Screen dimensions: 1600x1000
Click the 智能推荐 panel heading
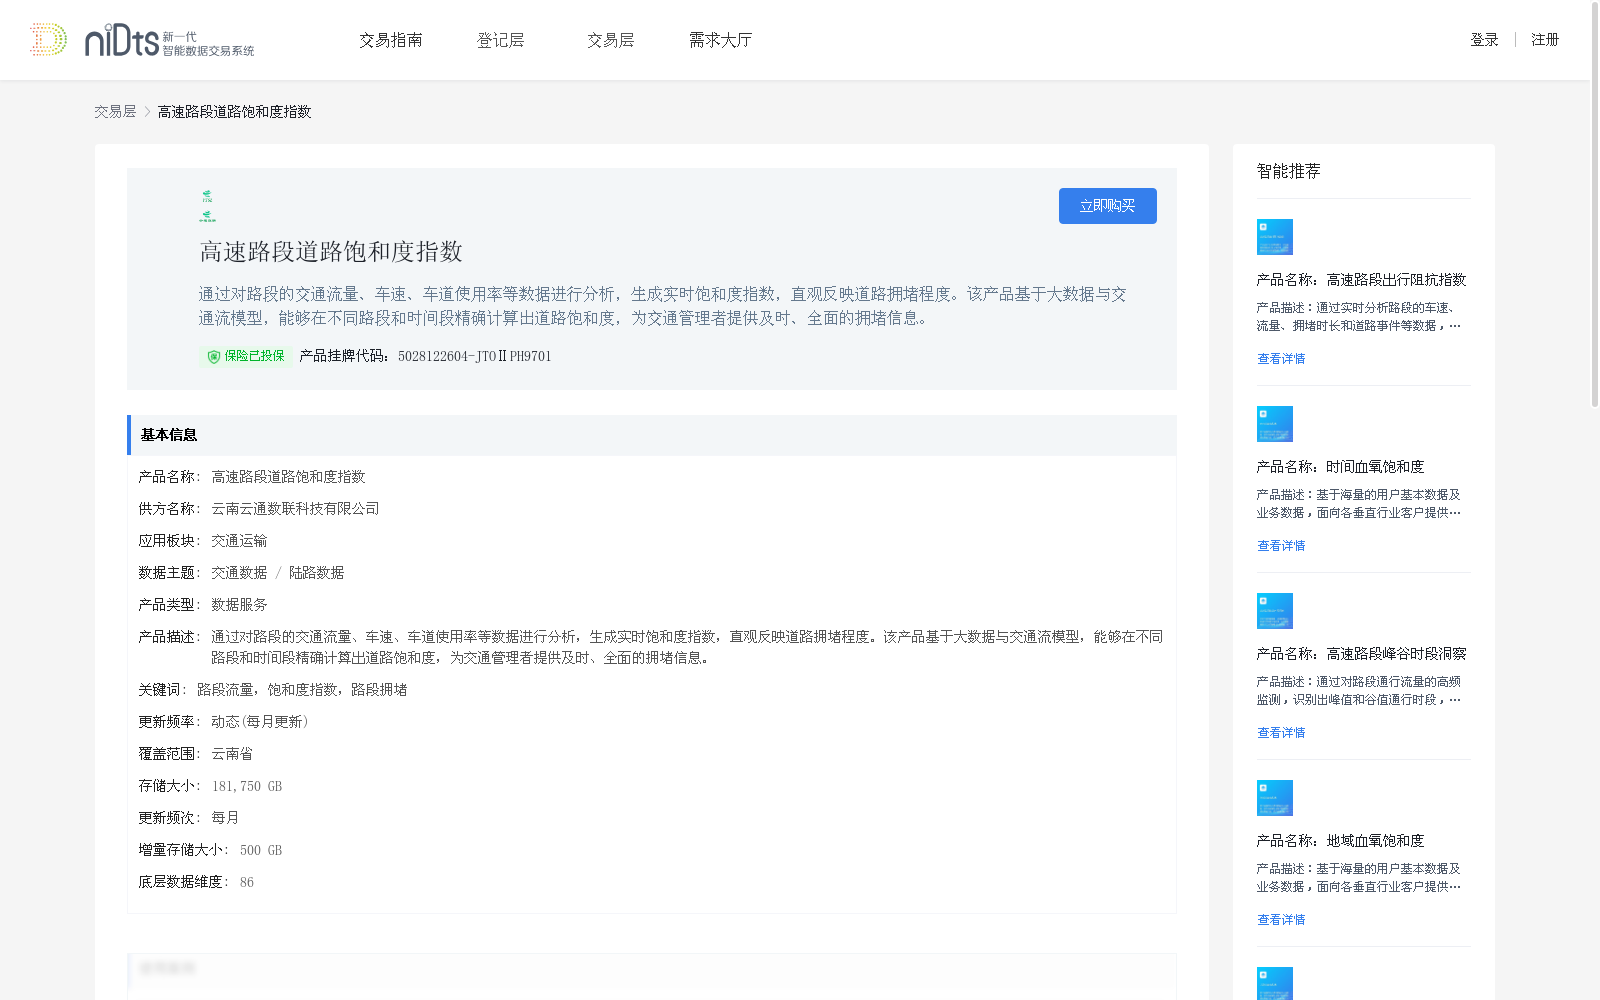pyautogui.click(x=1288, y=171)
